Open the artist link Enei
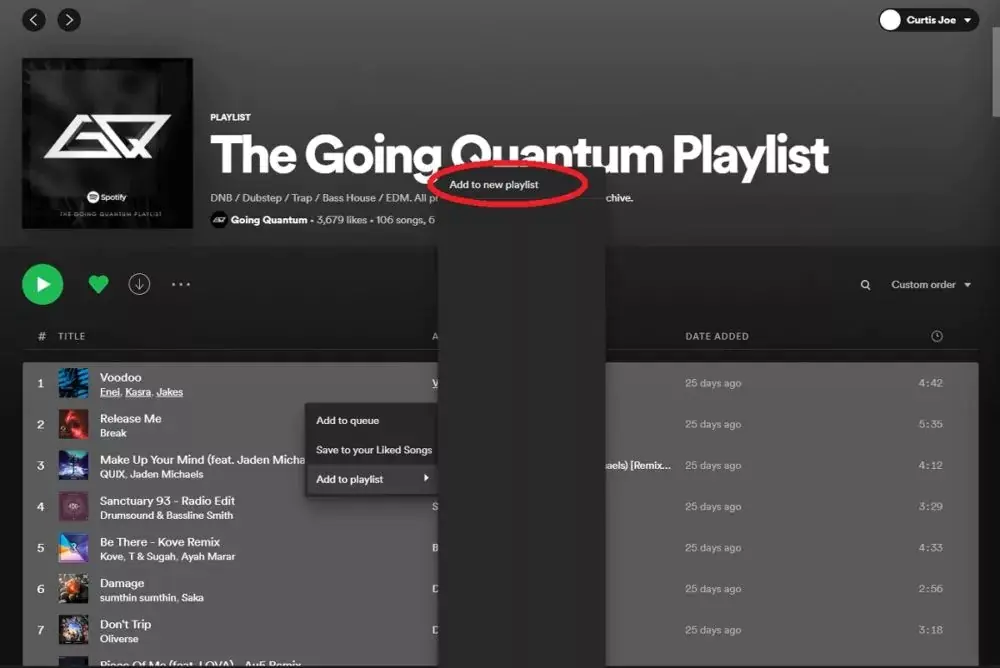The image size is (1000, 668). 109,392
